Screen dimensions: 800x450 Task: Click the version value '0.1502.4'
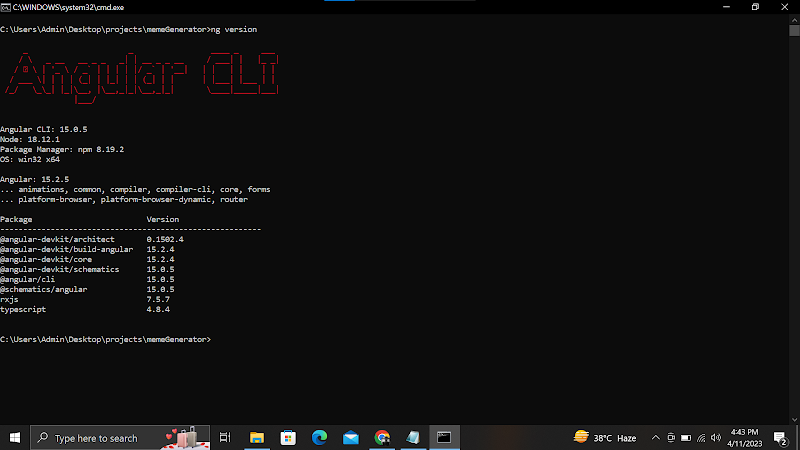tap(165, 239)
